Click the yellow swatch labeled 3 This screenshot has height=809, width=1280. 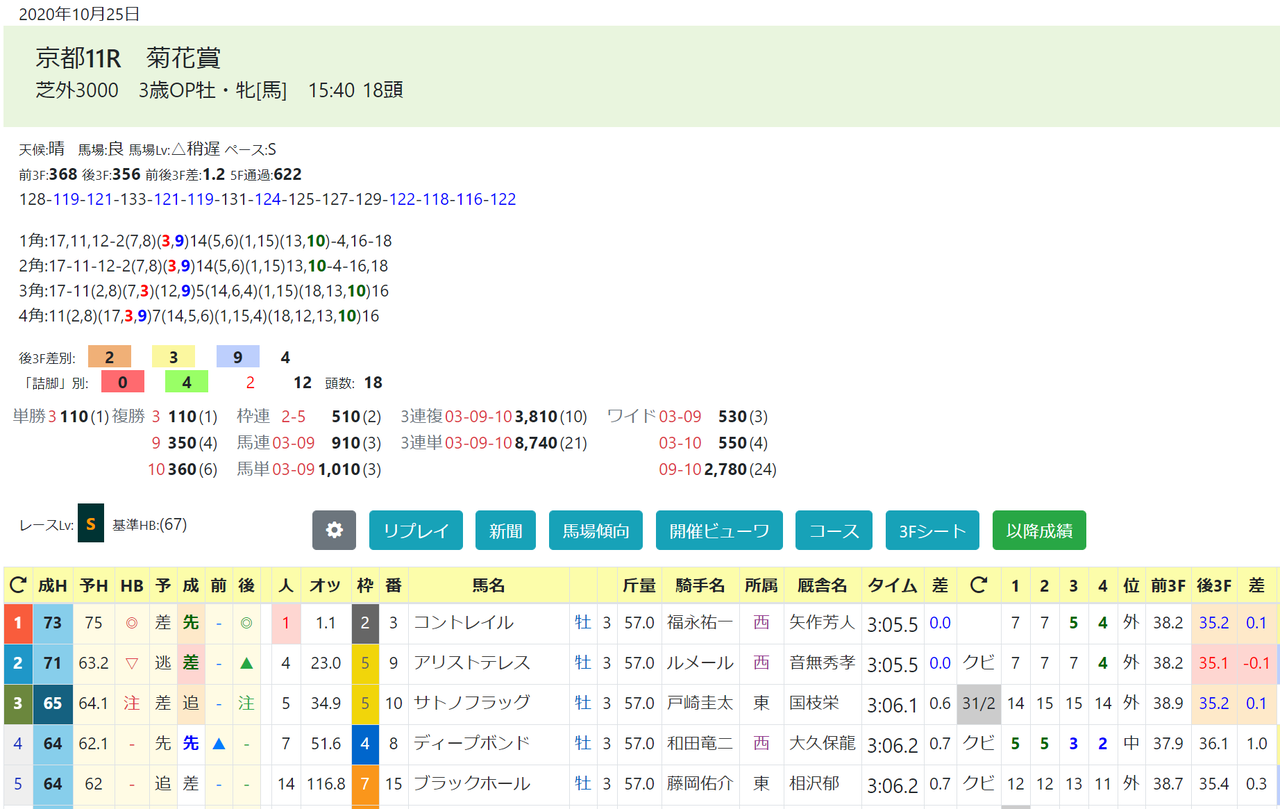[x=174, y=357]
